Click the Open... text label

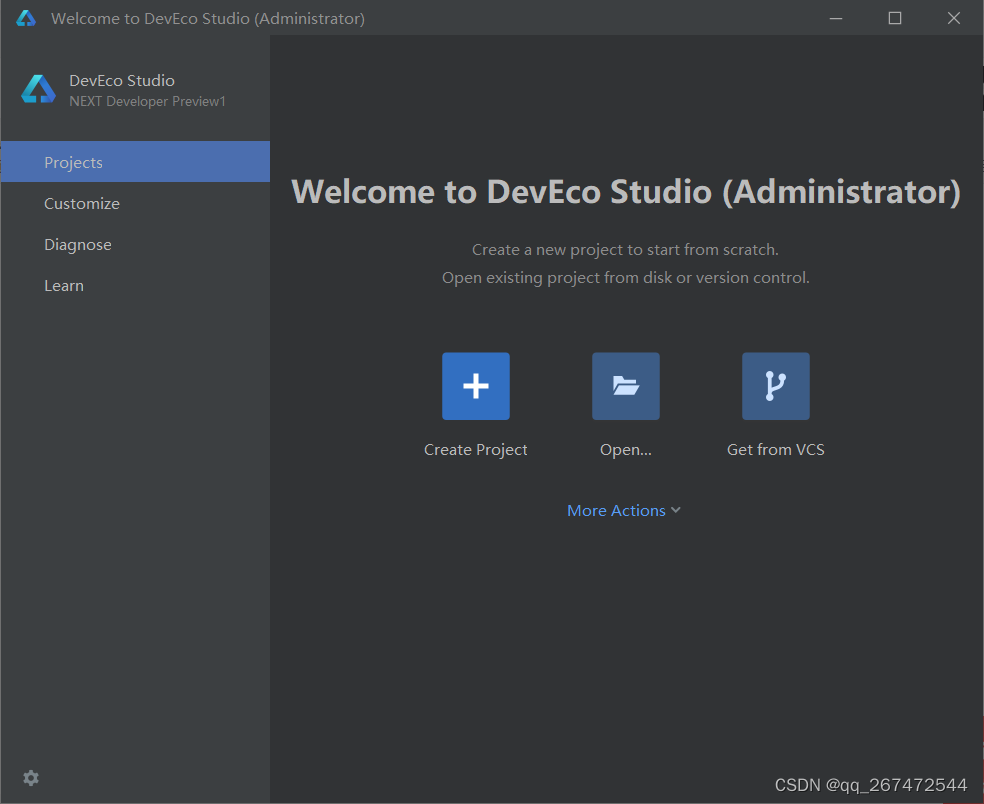(626, 449)
